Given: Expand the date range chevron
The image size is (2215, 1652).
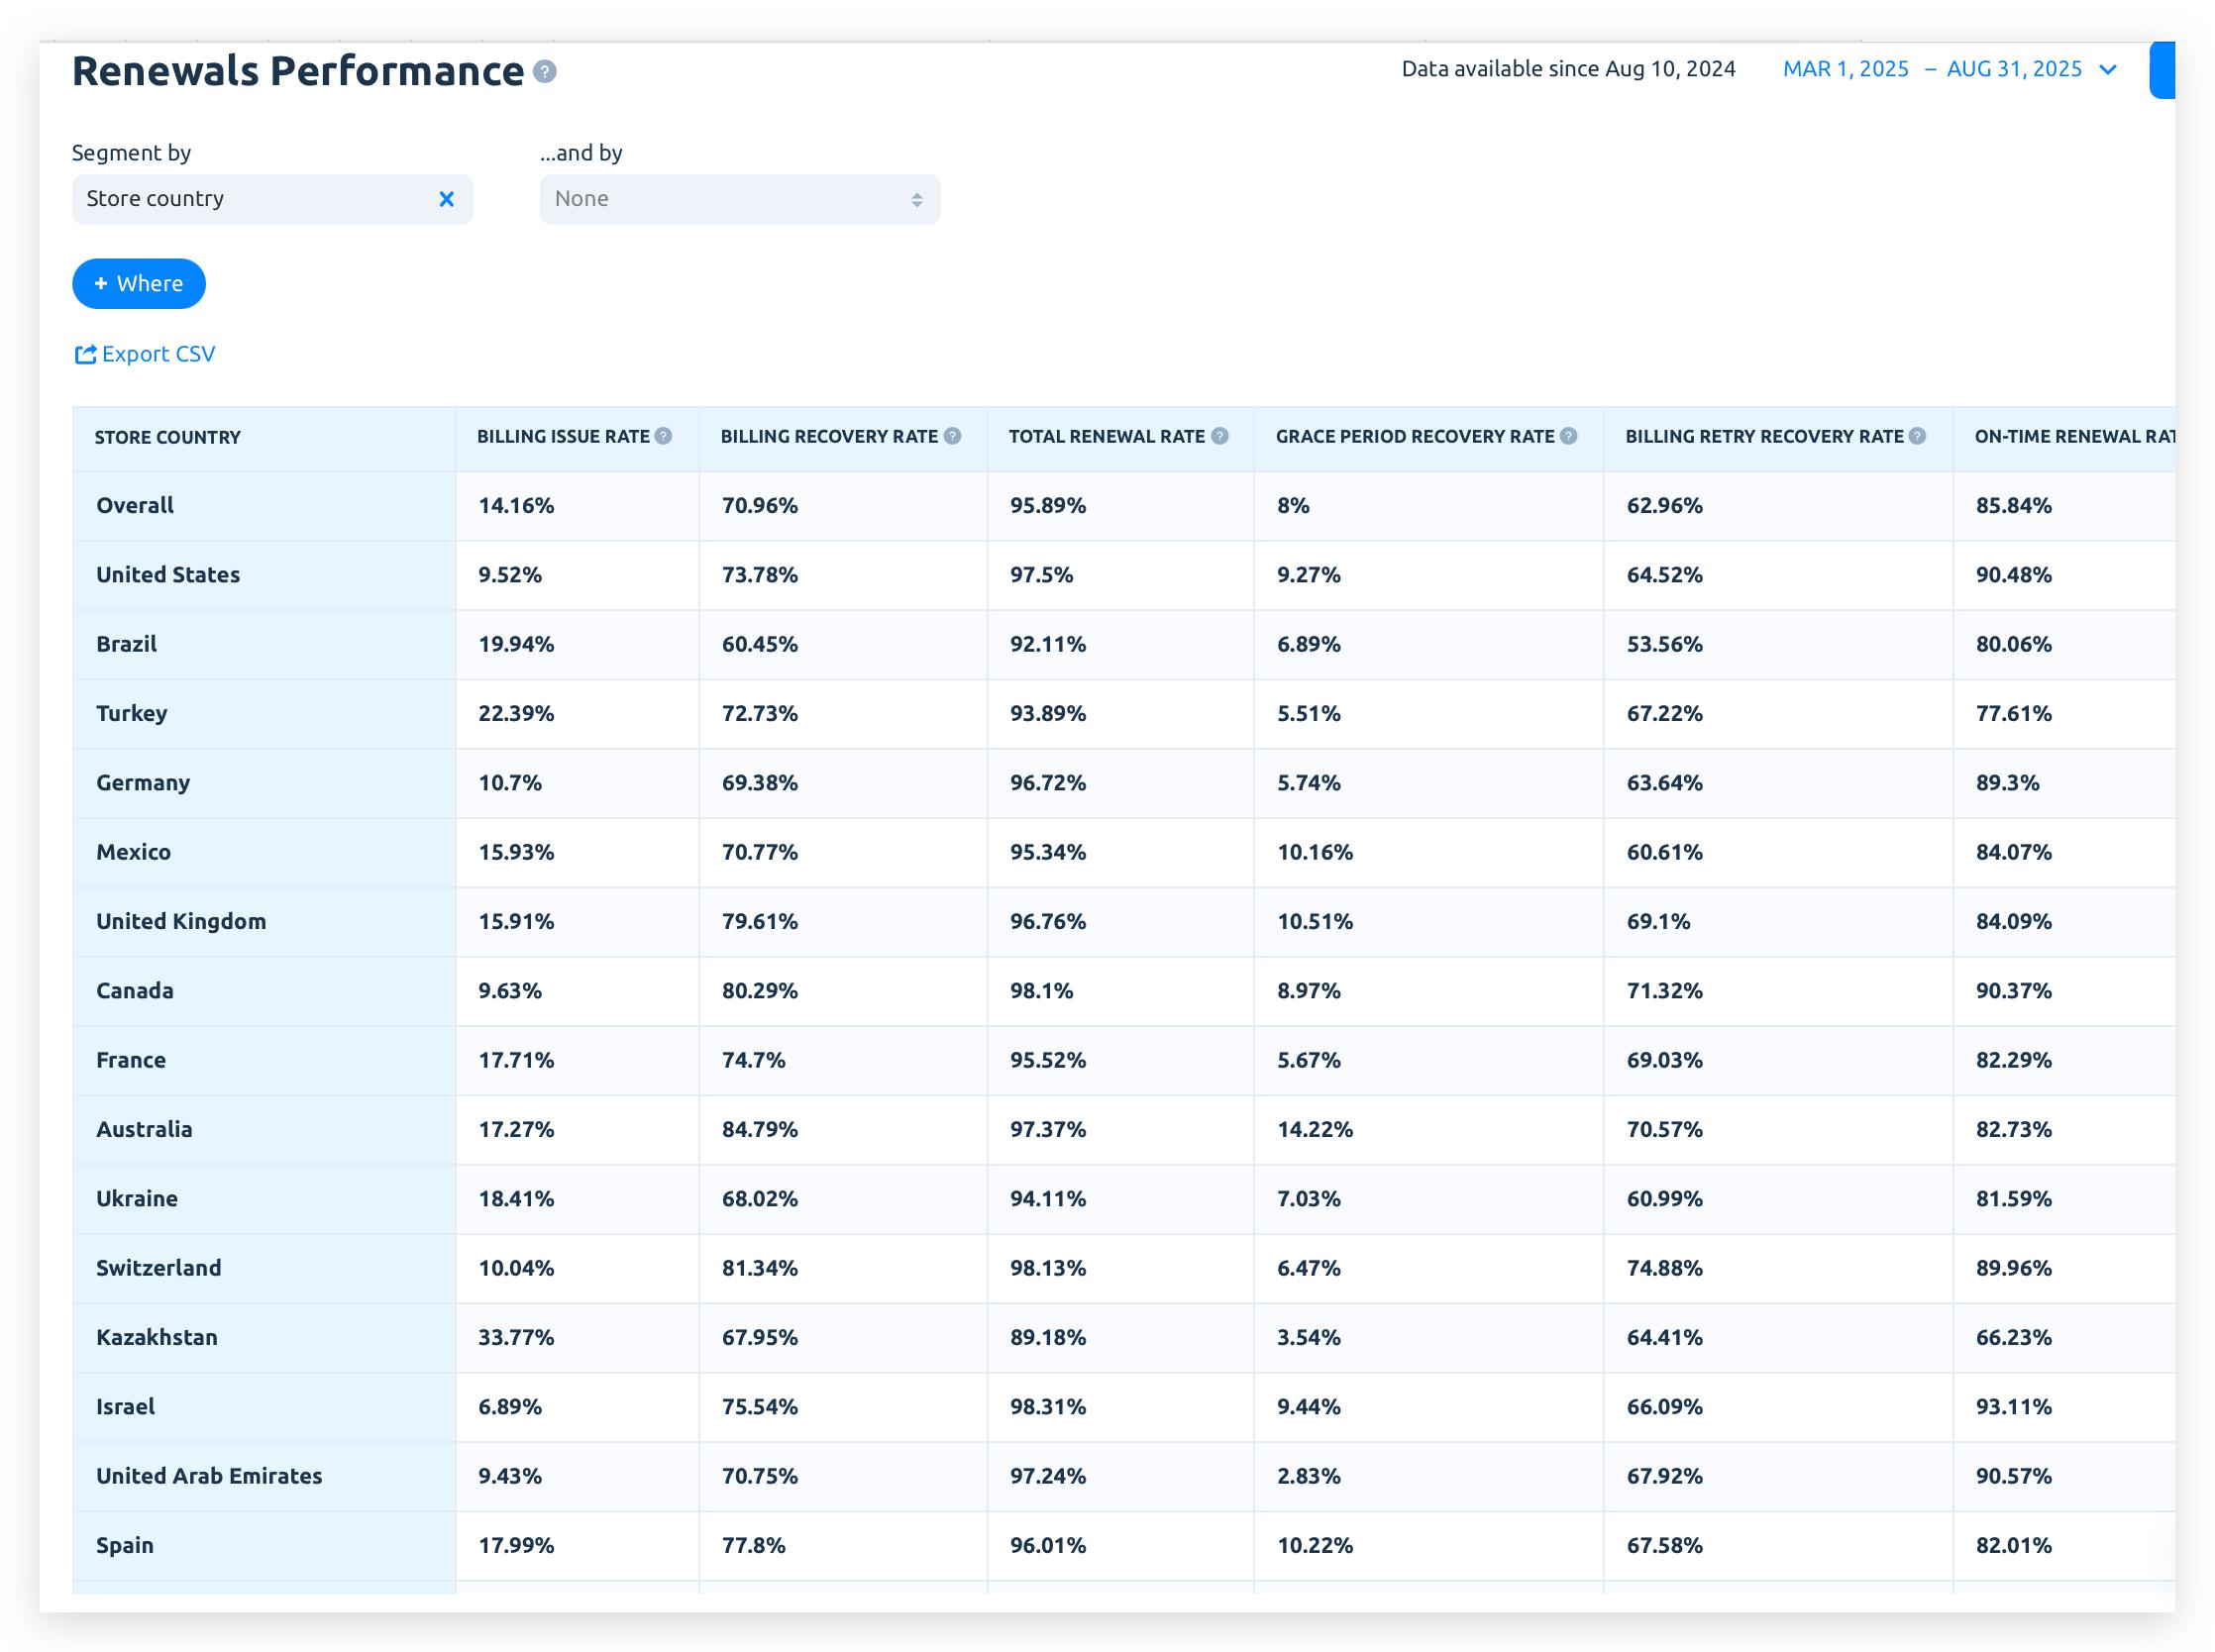Looking at the screenshot, I should coord(2108,69).
